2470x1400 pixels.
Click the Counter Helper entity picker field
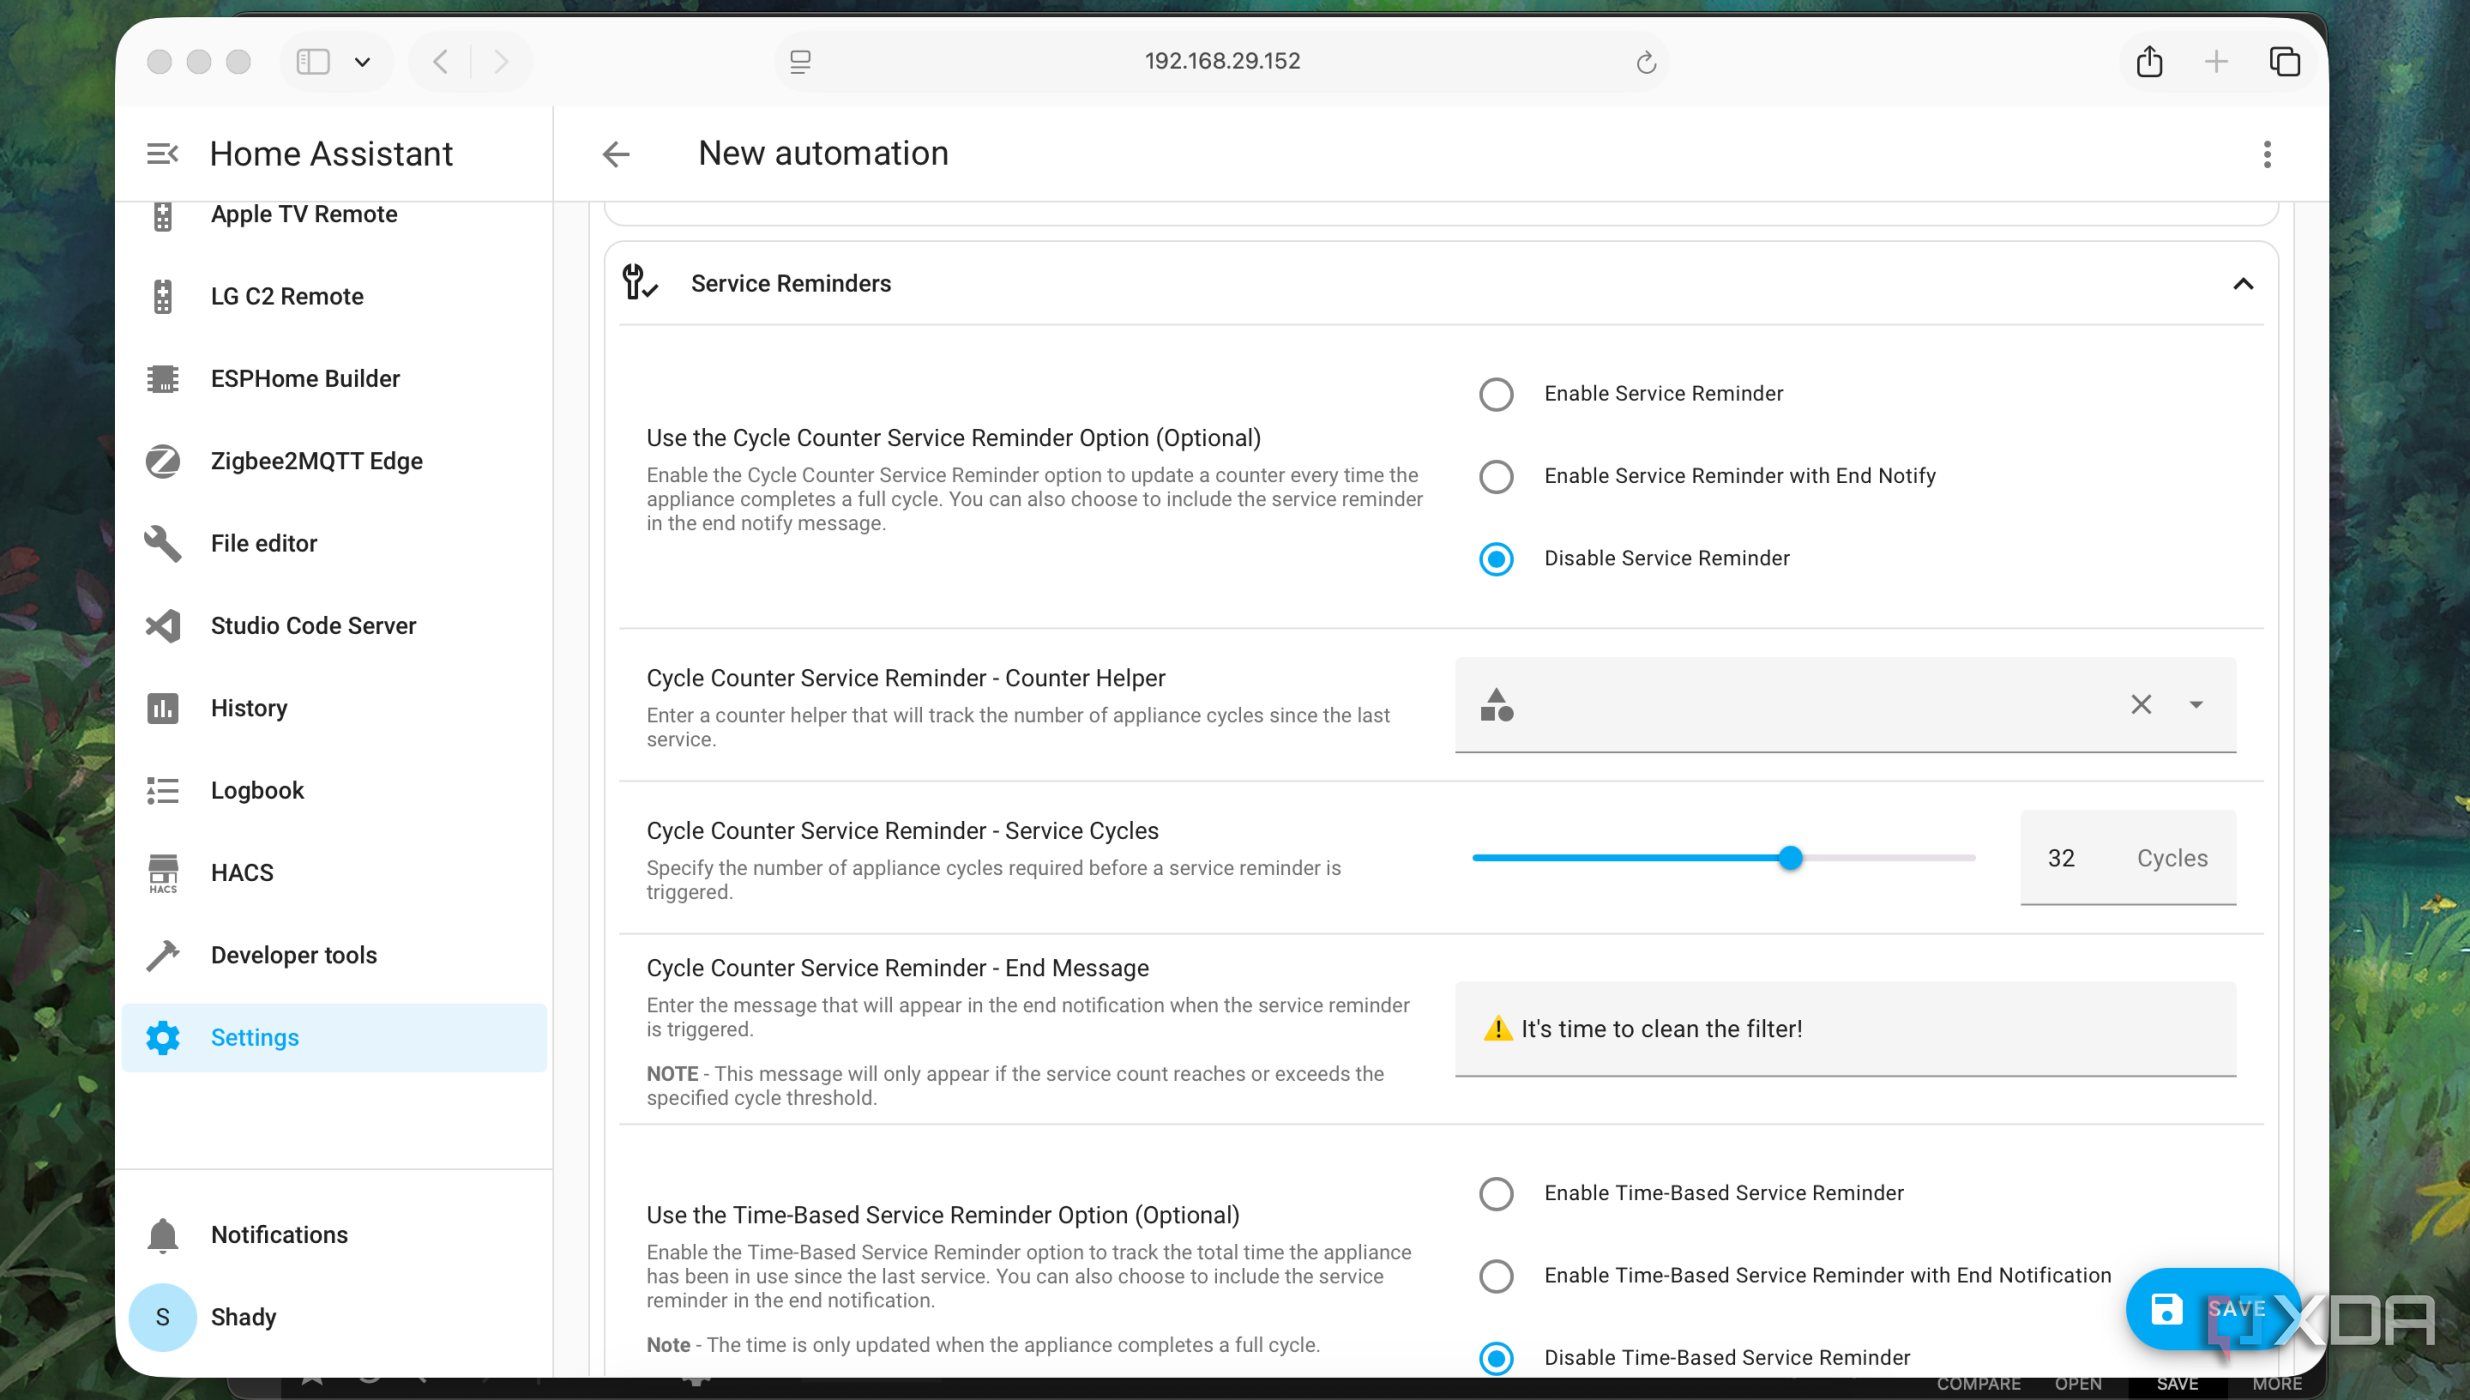[x=1845, y=704]
